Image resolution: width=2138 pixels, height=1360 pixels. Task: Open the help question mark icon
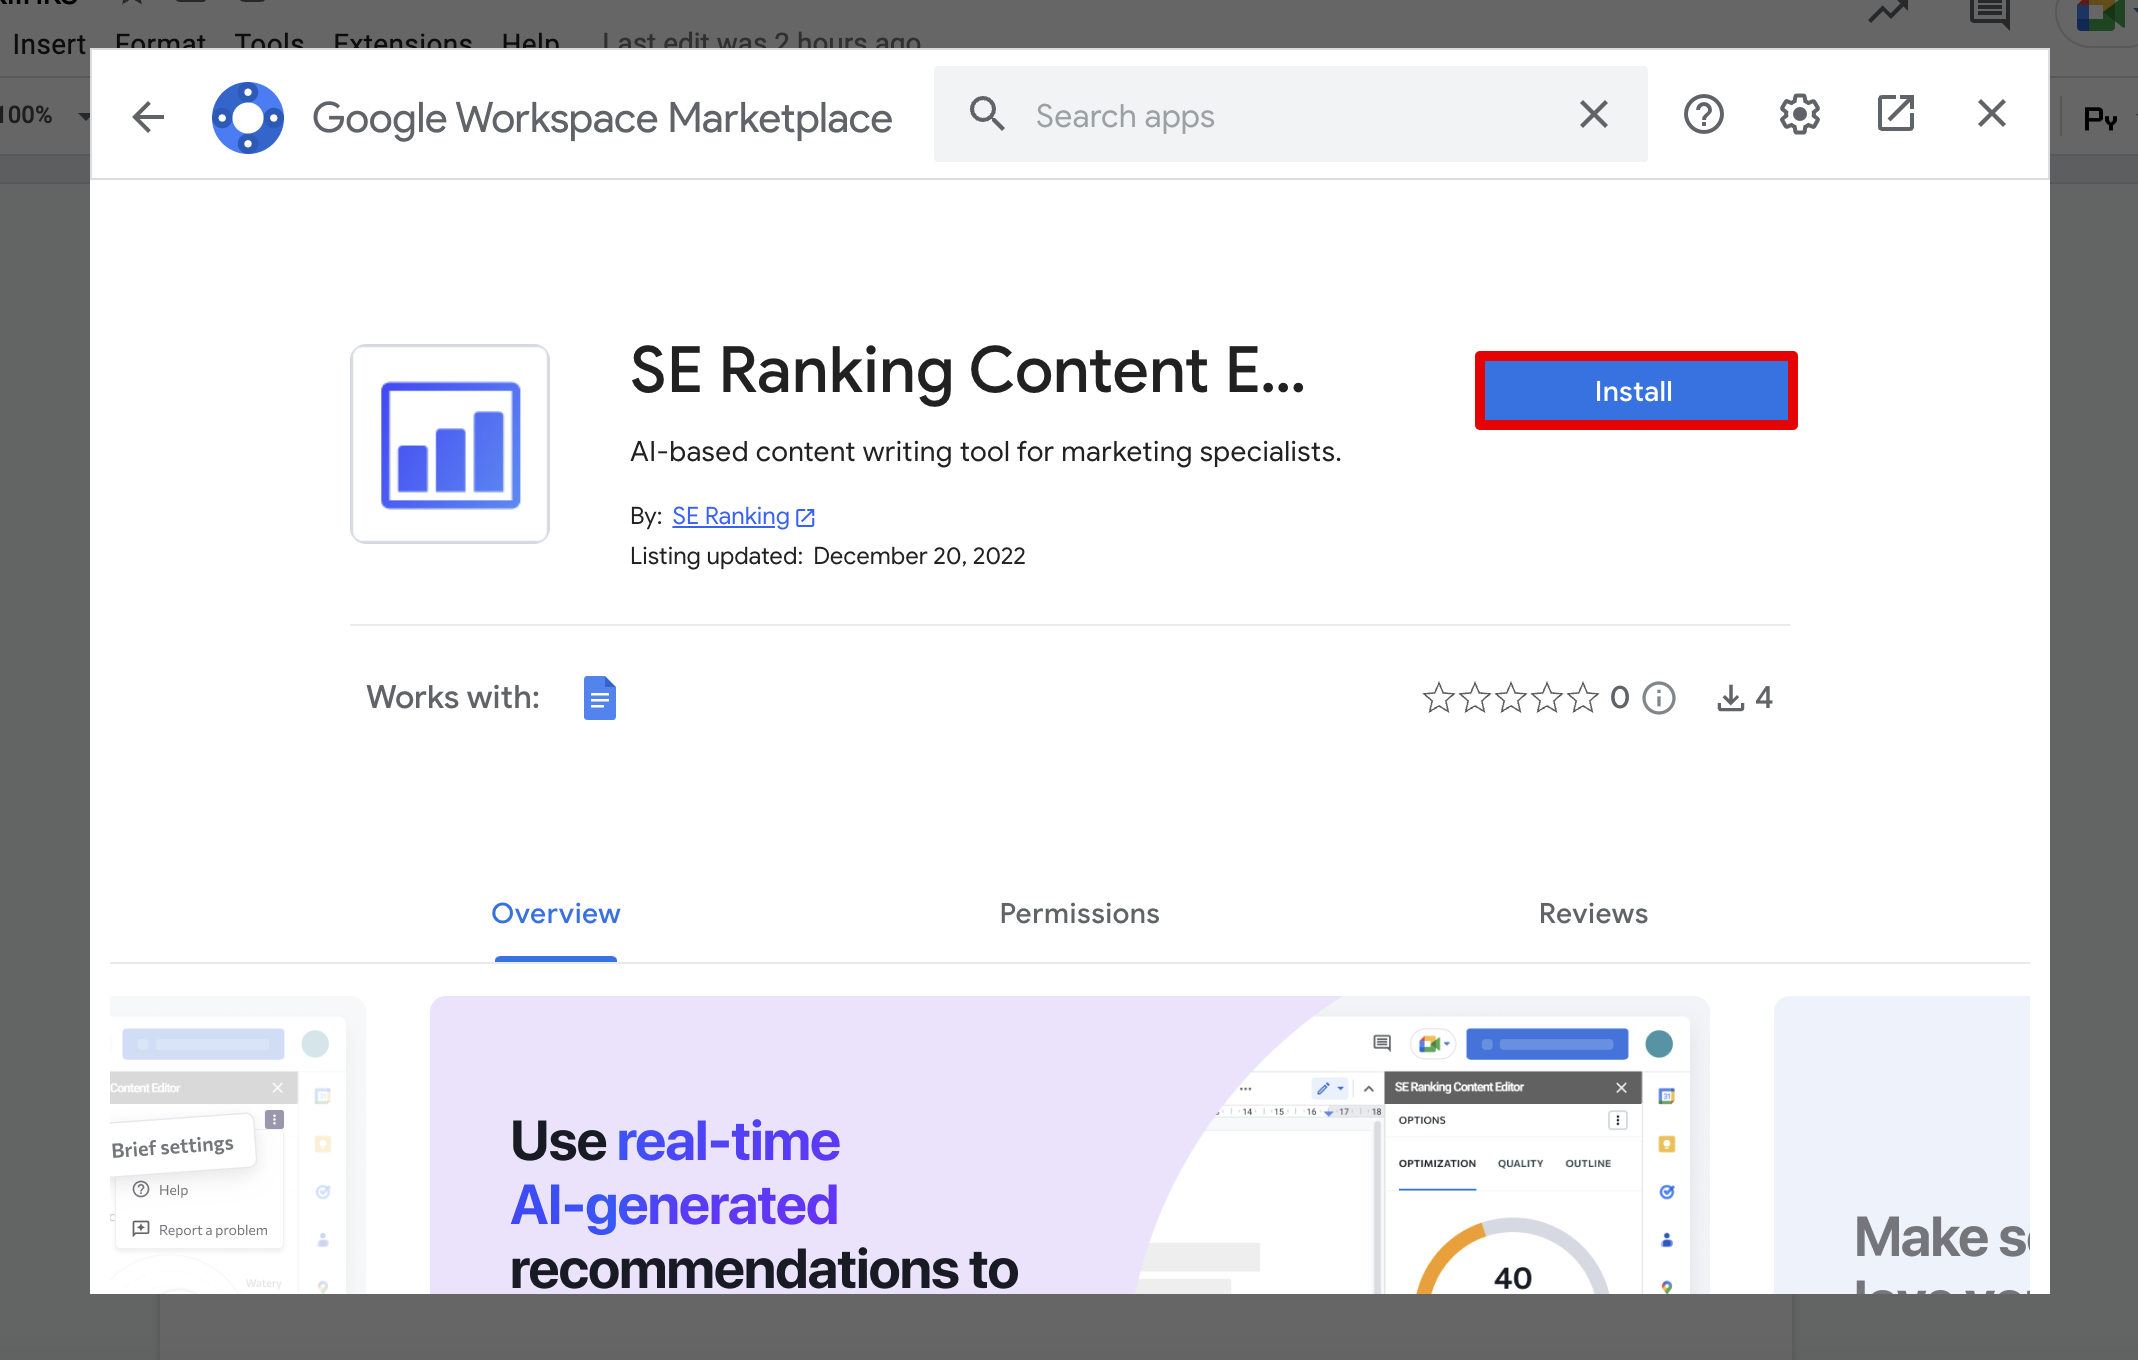(x=1703, y=114)
